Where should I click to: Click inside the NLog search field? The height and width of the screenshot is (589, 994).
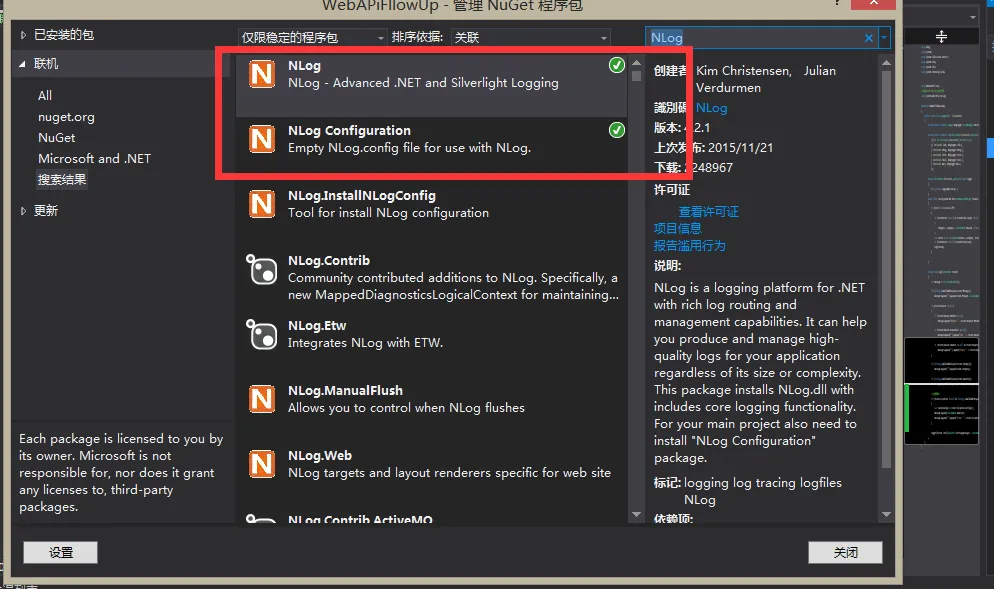point(754,38)
